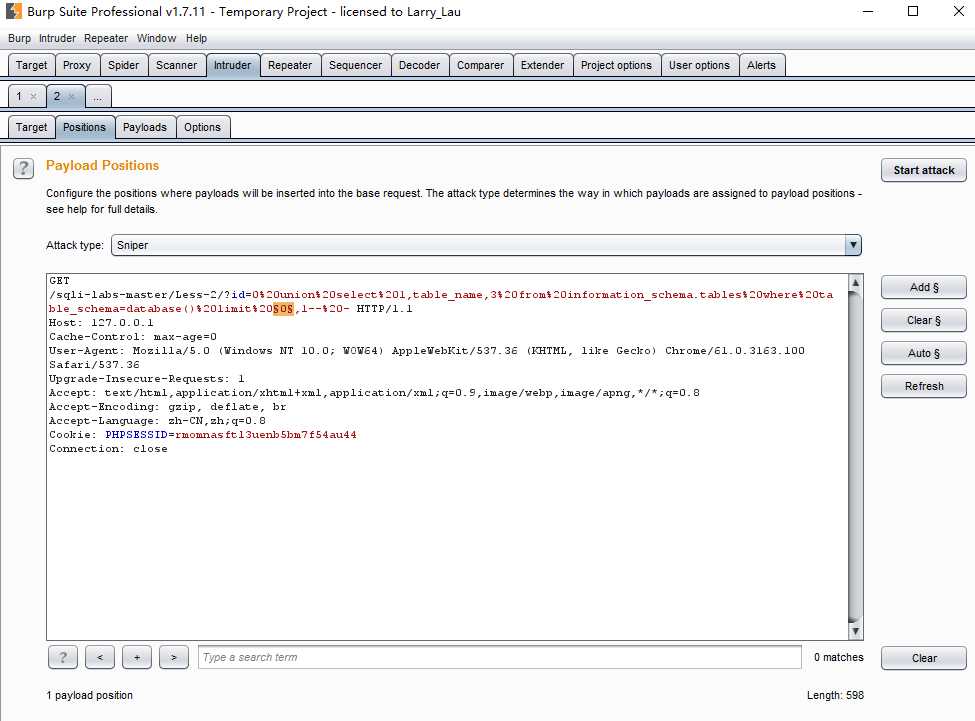The width and height of the screenshot is (975, 721).
Task: Open search help question mark button
Action: [63, 657]
